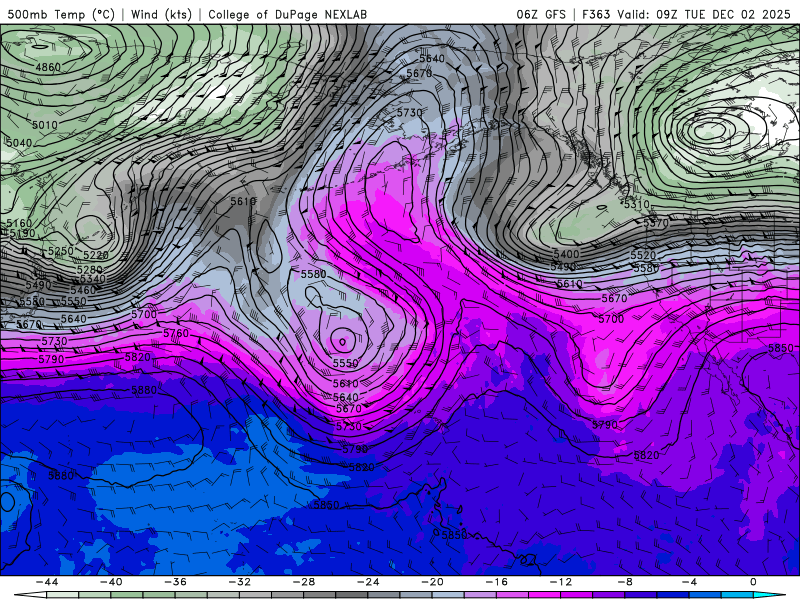Image resolution: width=800 pixels, height=600 pixels.
Task: Click the "06Z GFS" model run label
Action: click(x=541, y=14)
